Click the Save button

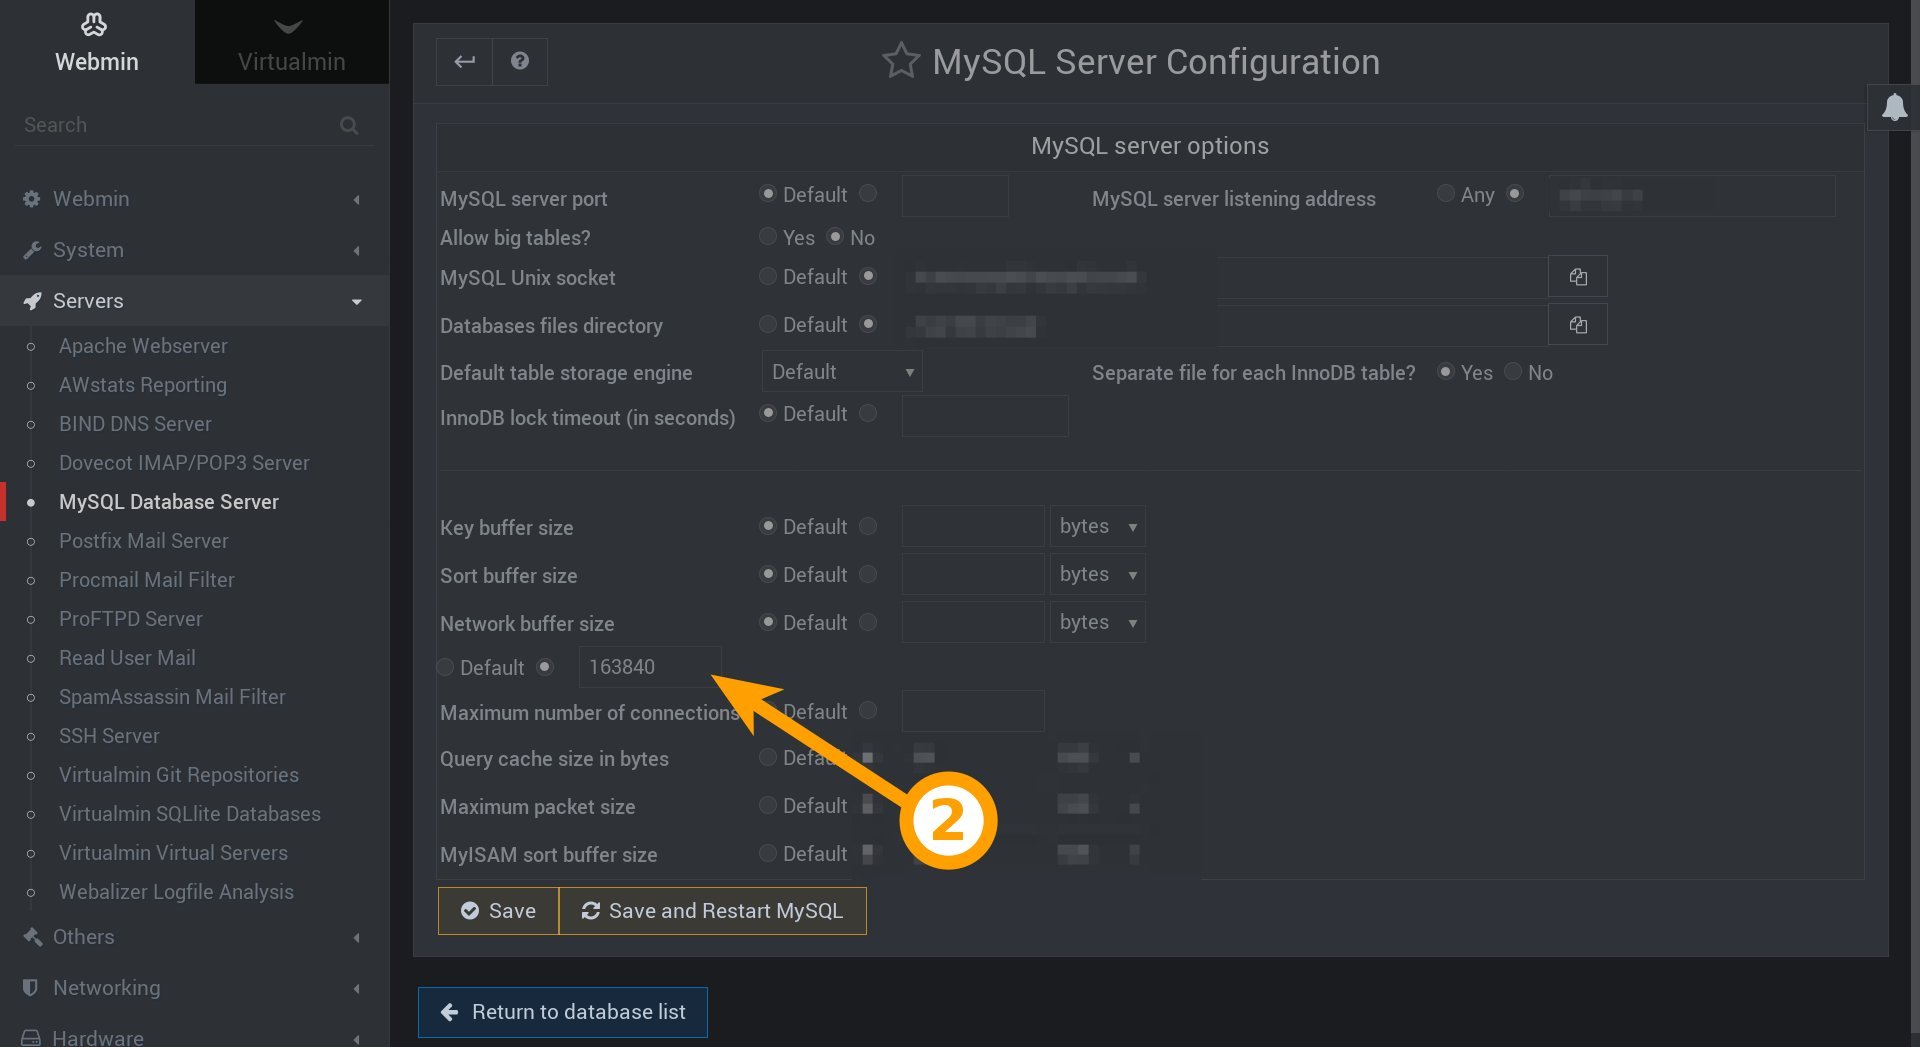pyautogui.click(x=498, y=911)
